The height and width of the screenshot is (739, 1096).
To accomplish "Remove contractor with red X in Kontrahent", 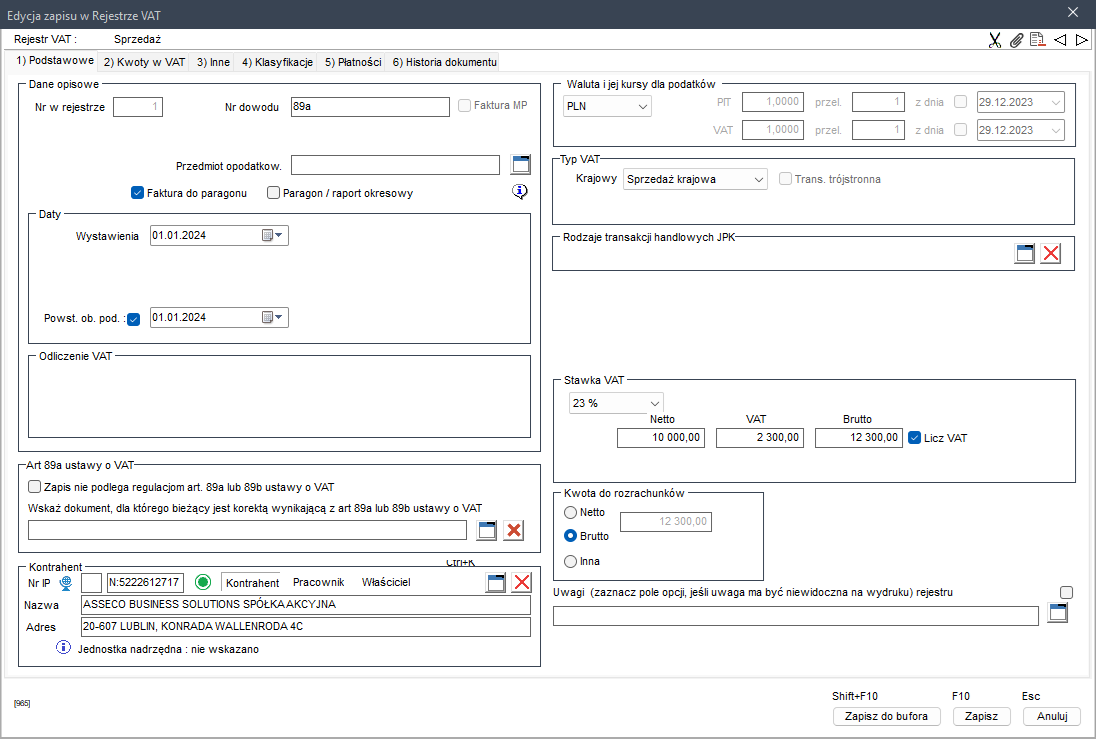I will coord(521,582).
